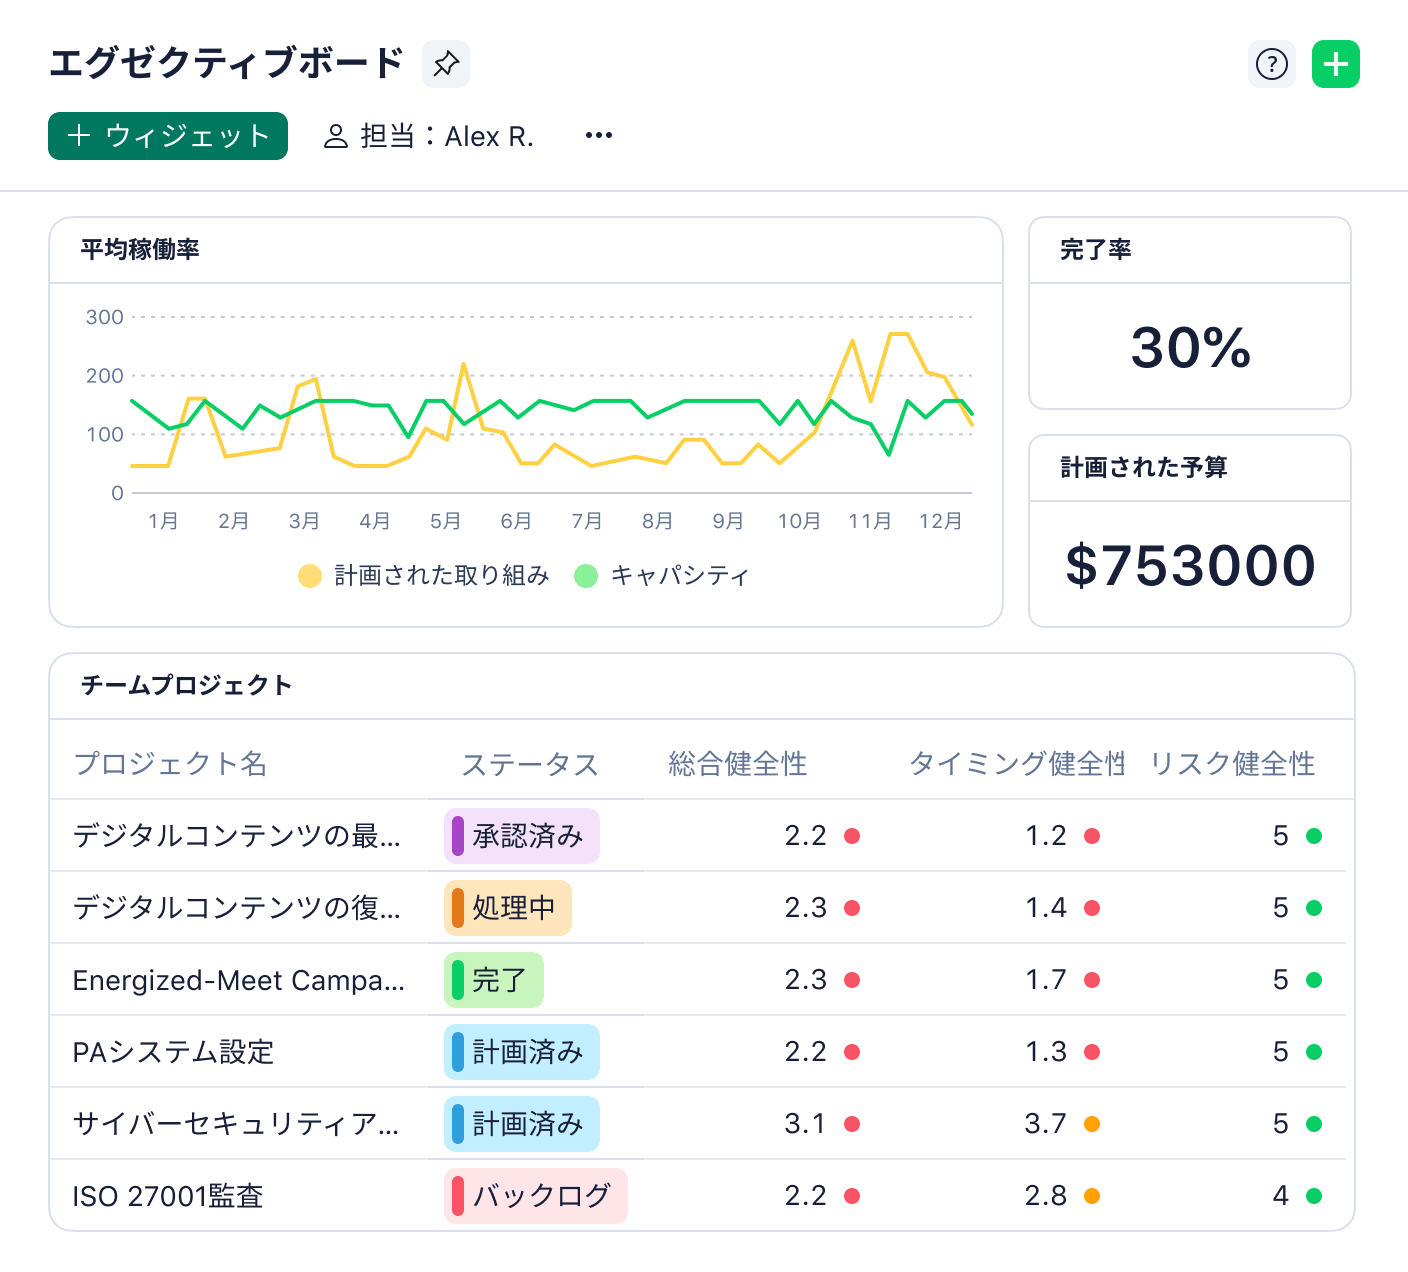
Task: Click the green plus icon button
Action: [x=1335, y=64]
